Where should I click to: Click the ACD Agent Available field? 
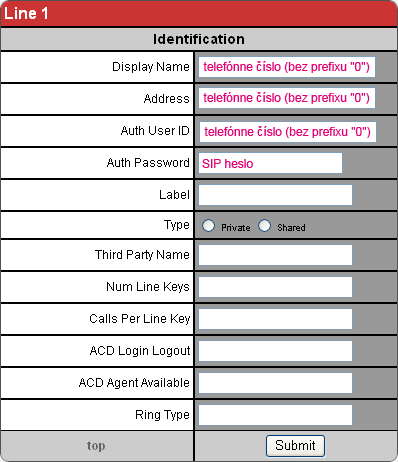[275, 383]
